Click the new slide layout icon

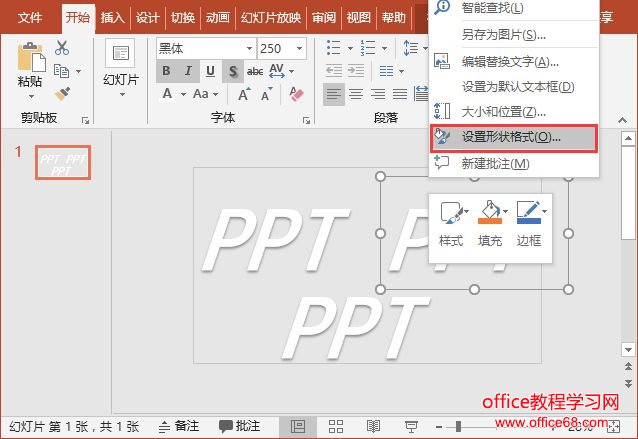coord(120,53)
